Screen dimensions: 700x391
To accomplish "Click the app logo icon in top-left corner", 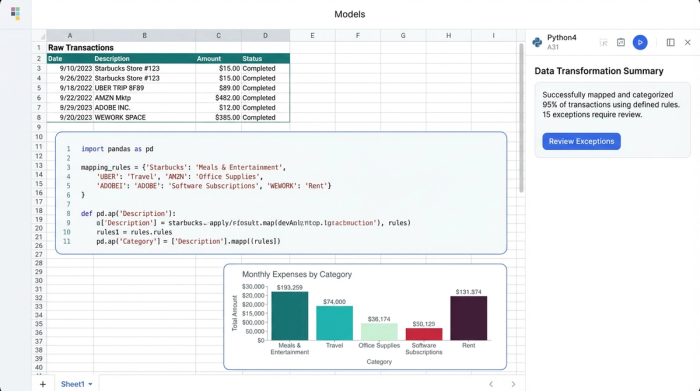I will 16,13.
